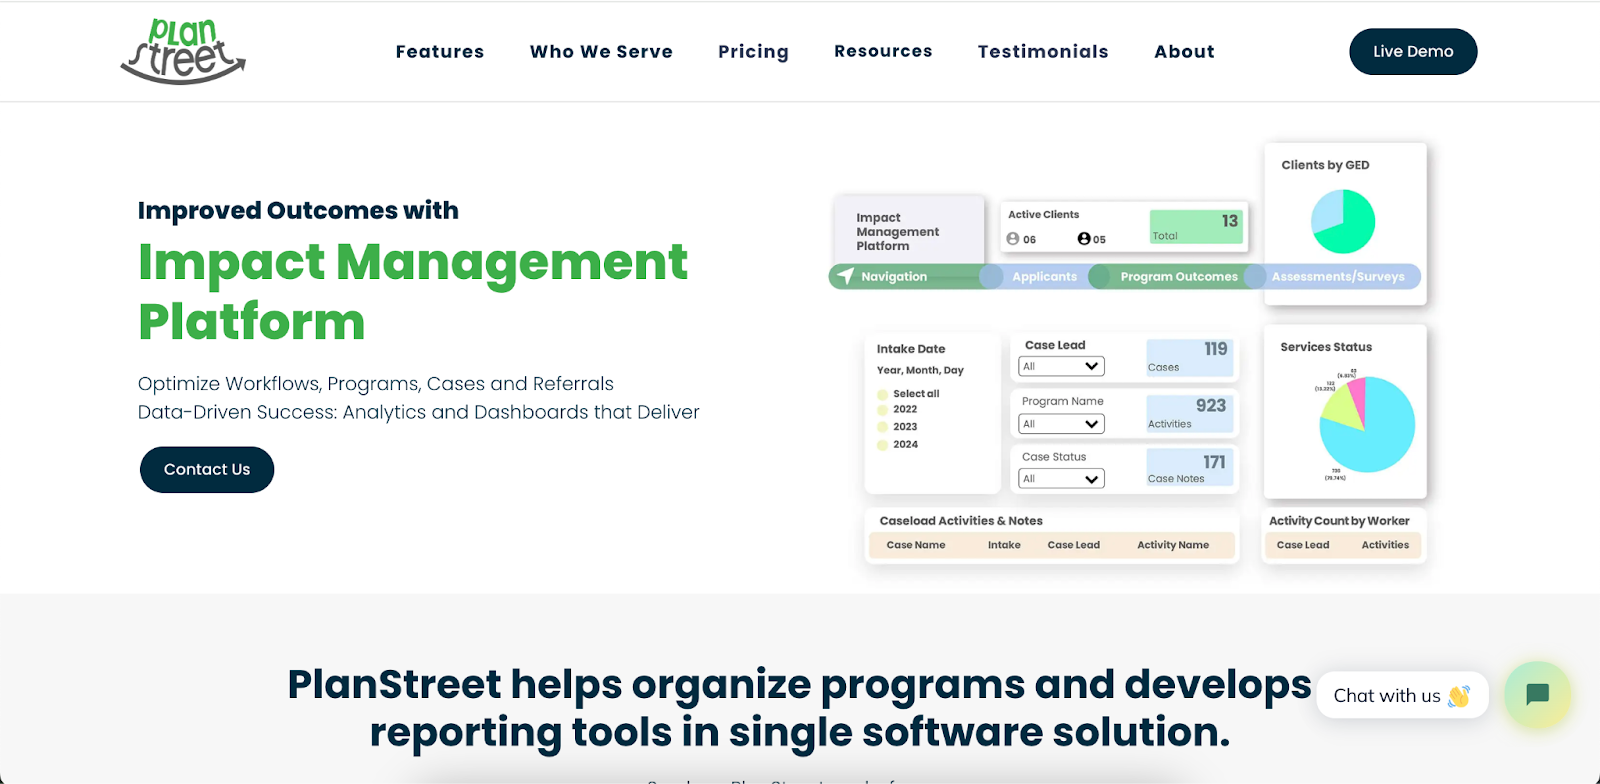This screenshot has width=1600, height=784.
Task: Click the waving hand emoji
Action: 1459,696
